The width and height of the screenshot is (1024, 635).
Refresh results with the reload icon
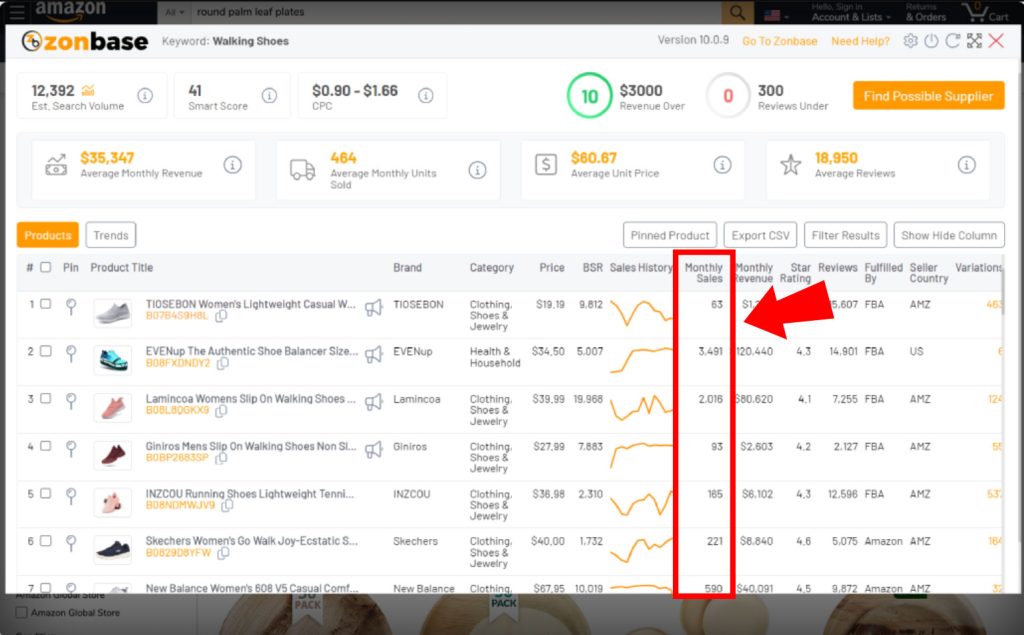[x=952, y=41]
